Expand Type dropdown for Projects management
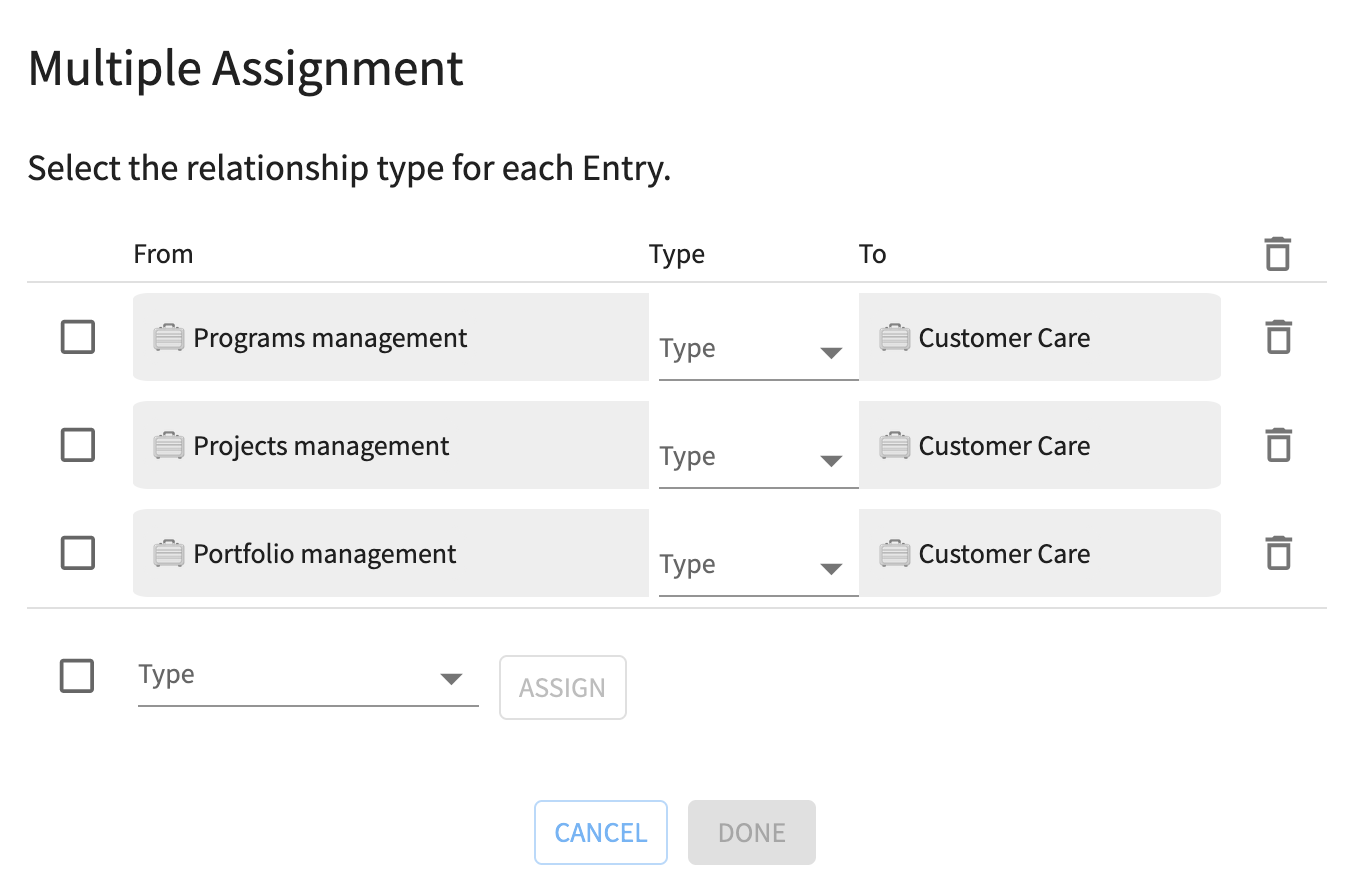 pyautogui.click(x=757, y=458)
